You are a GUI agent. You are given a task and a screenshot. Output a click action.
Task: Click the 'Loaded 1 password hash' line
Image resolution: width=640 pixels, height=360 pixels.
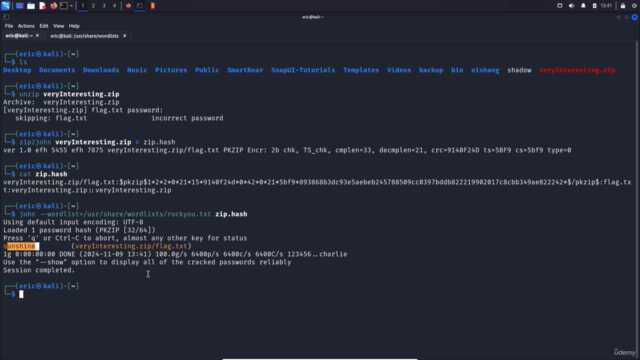(x=79, y=230)
